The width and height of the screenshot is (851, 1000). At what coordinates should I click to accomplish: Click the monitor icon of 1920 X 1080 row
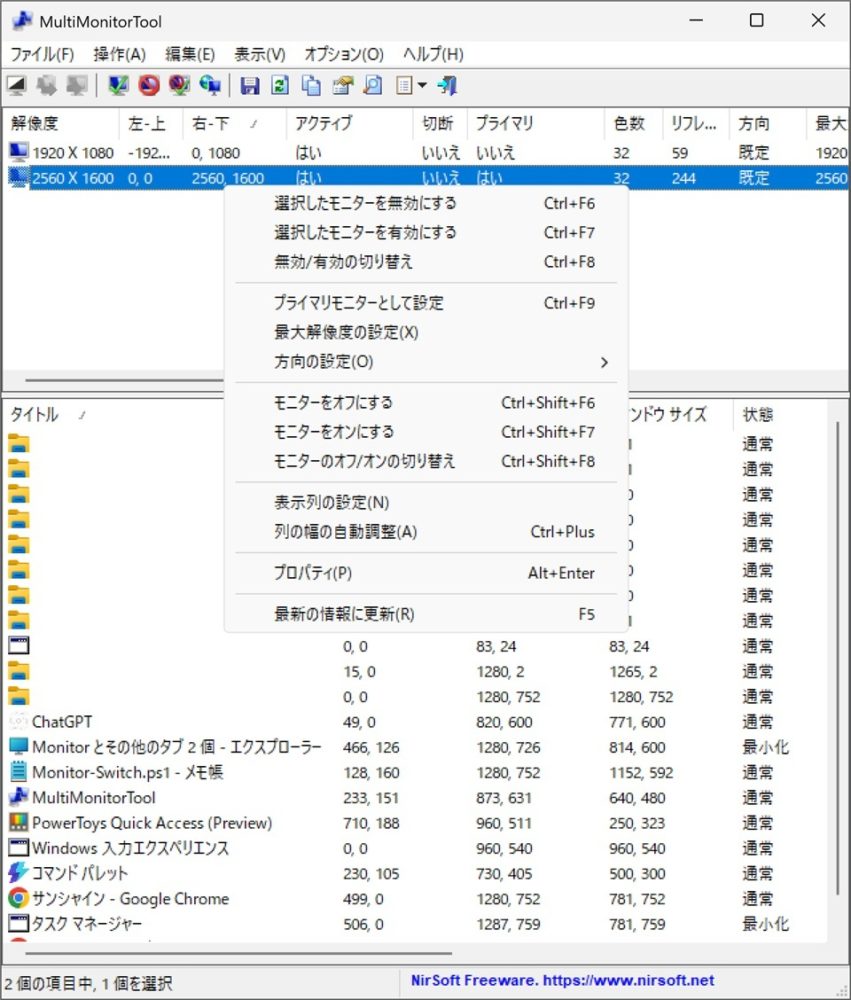pos(18,152)
